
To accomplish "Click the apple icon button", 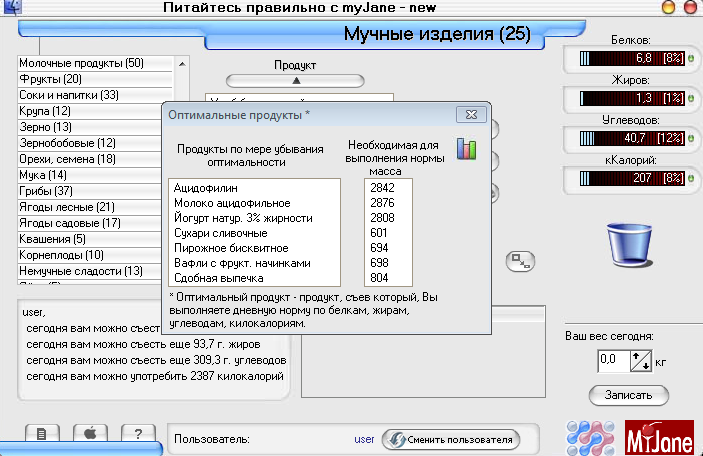I will 89,433.
